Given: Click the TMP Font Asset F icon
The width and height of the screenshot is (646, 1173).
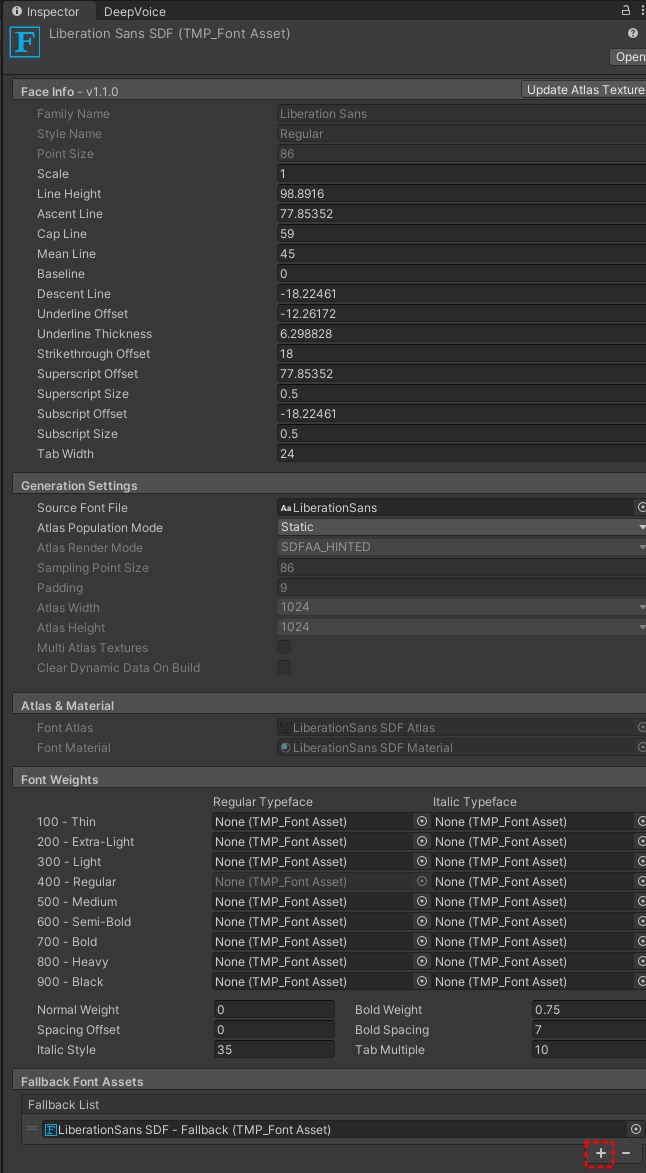Looking at the screenshot, I should [x=24, y=42].
